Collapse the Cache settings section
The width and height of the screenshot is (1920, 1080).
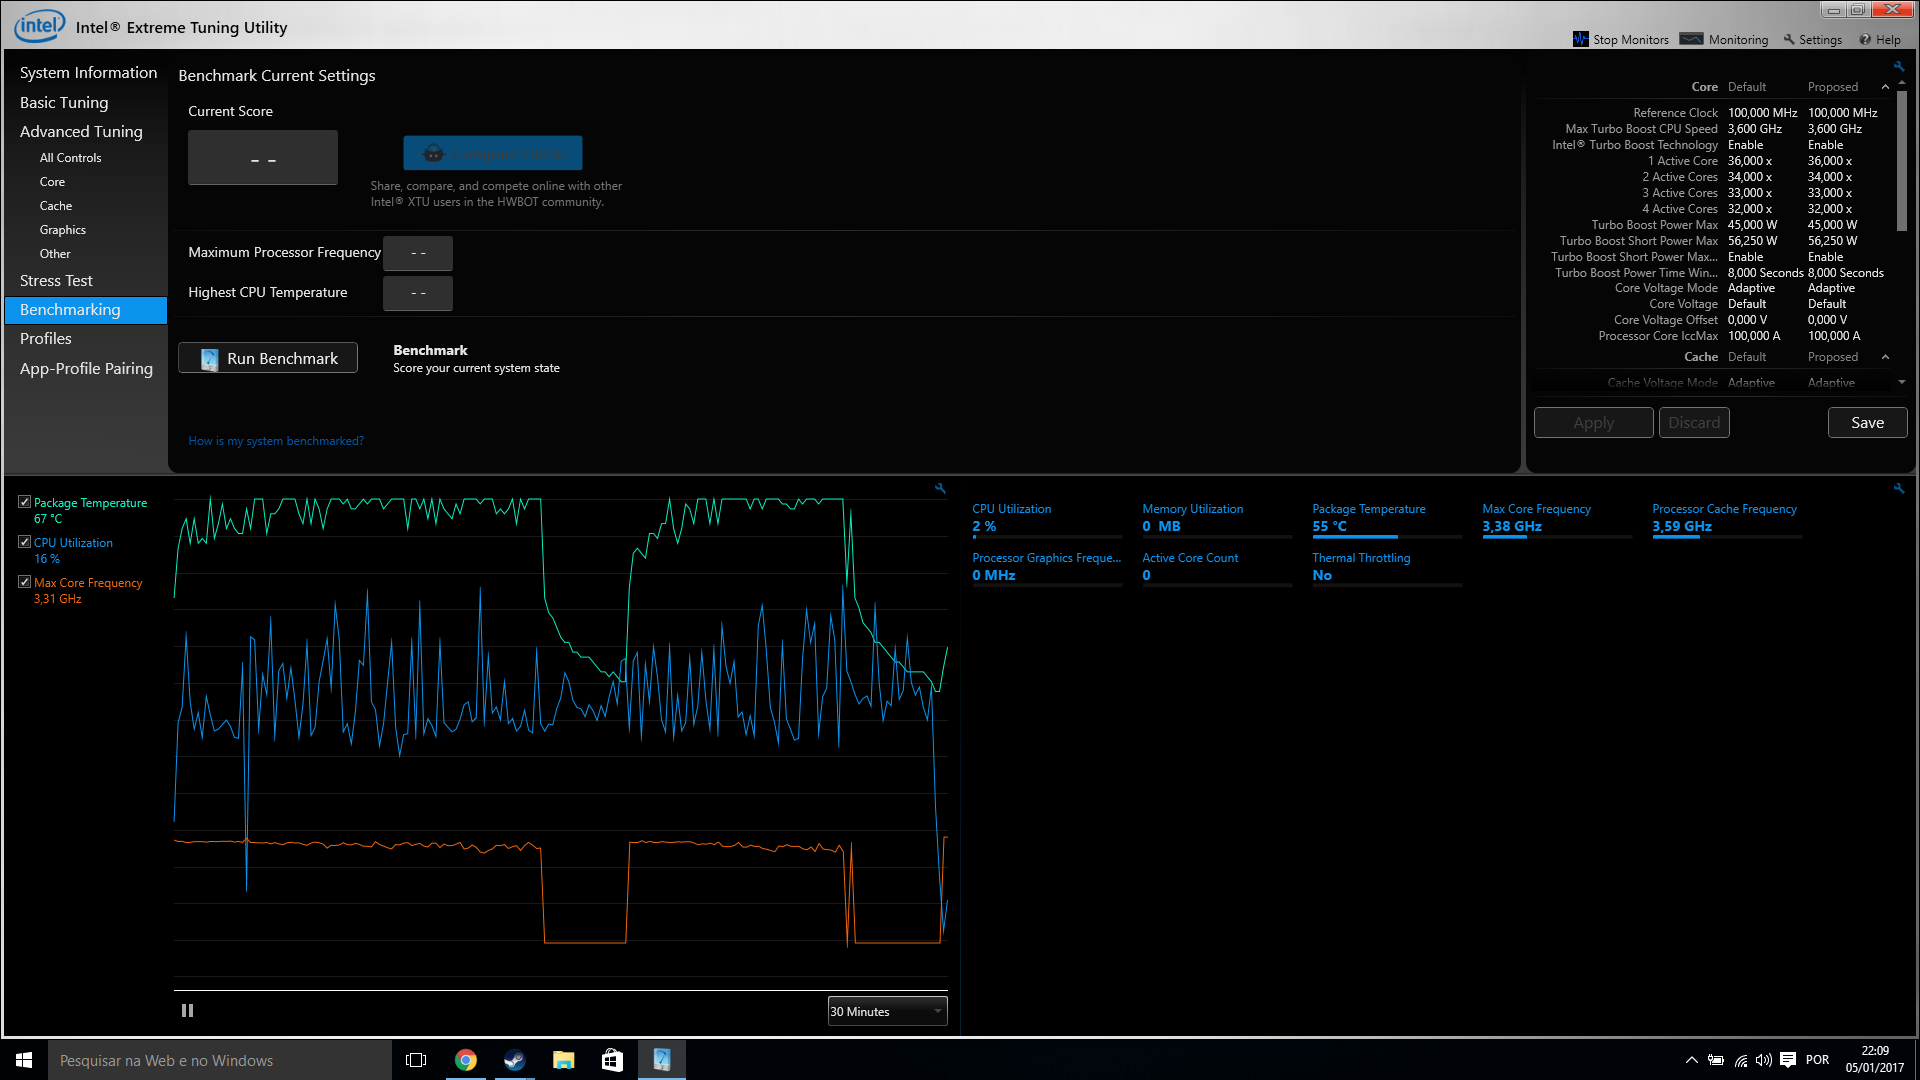(1885, 357)
